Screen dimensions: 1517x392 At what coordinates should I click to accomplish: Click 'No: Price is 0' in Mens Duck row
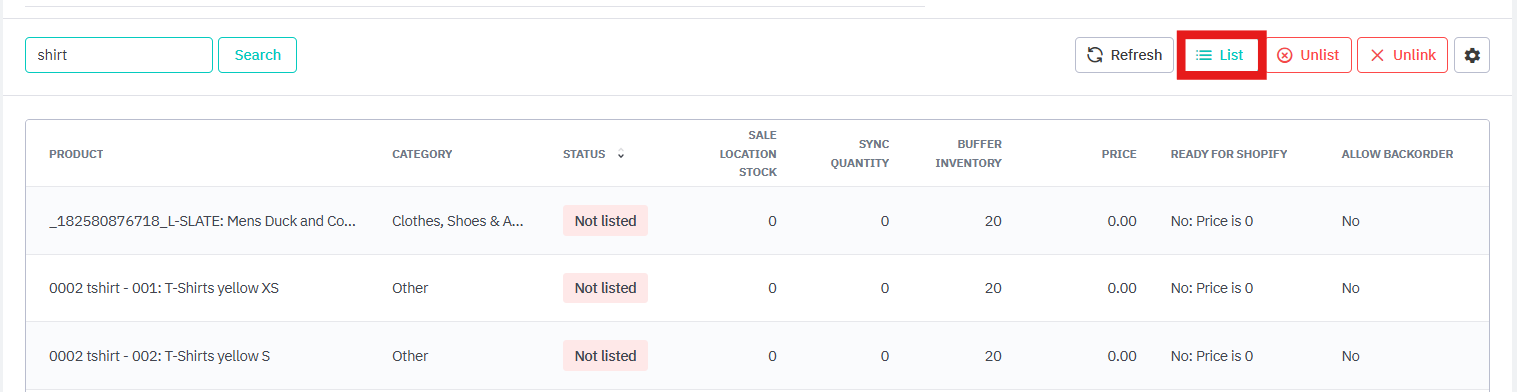click(x=1212, y=221)
